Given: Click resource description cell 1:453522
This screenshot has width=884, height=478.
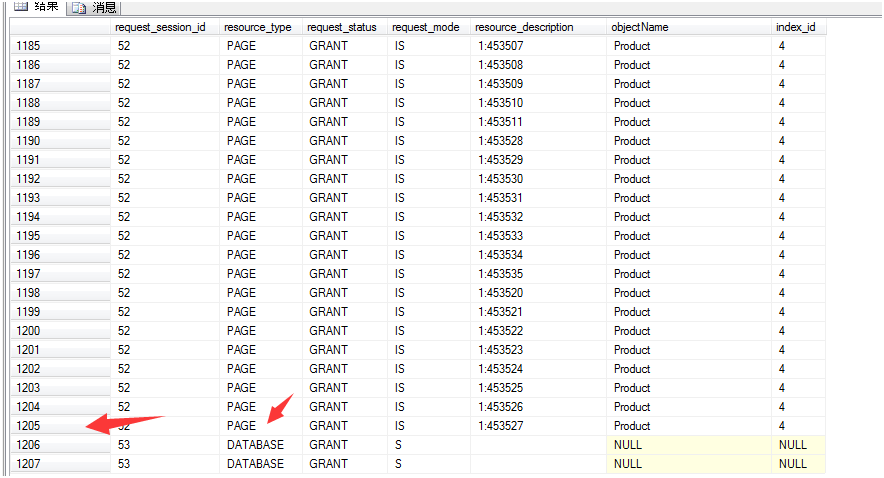Looking at the screenshot, I should (538, 331).
